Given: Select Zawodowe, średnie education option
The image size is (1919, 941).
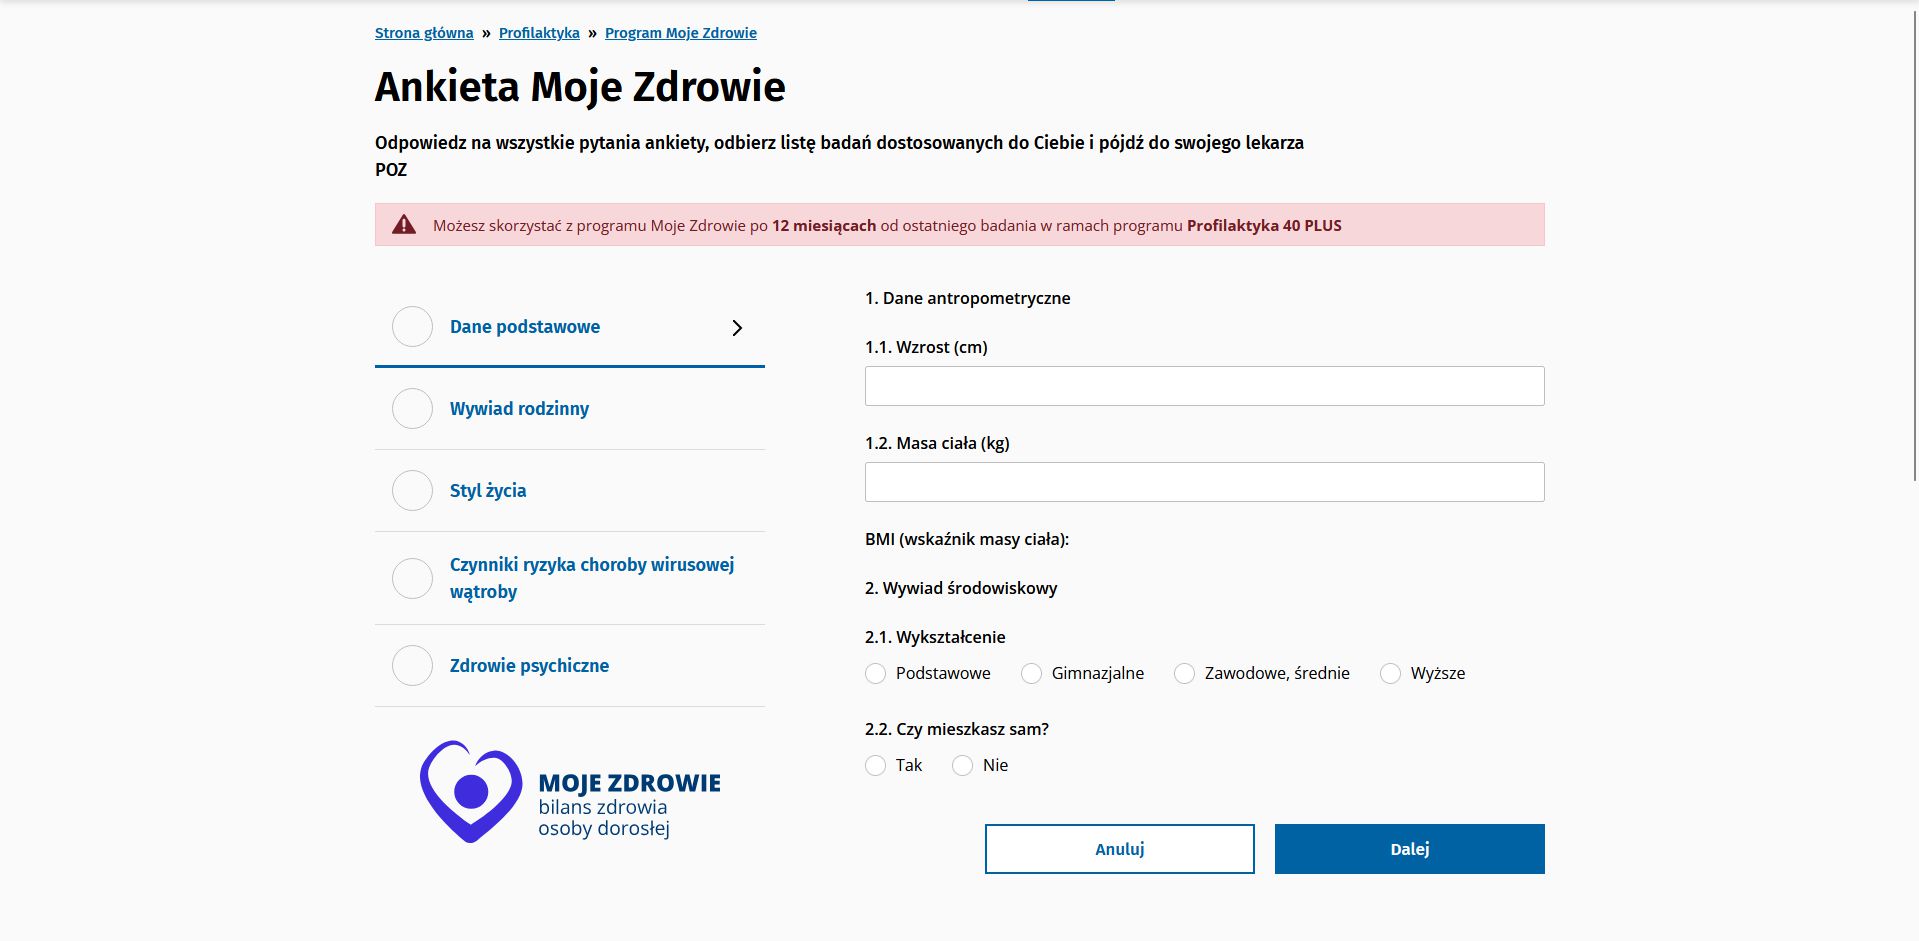Looking at the screenshot, I should pos(1185,673).
